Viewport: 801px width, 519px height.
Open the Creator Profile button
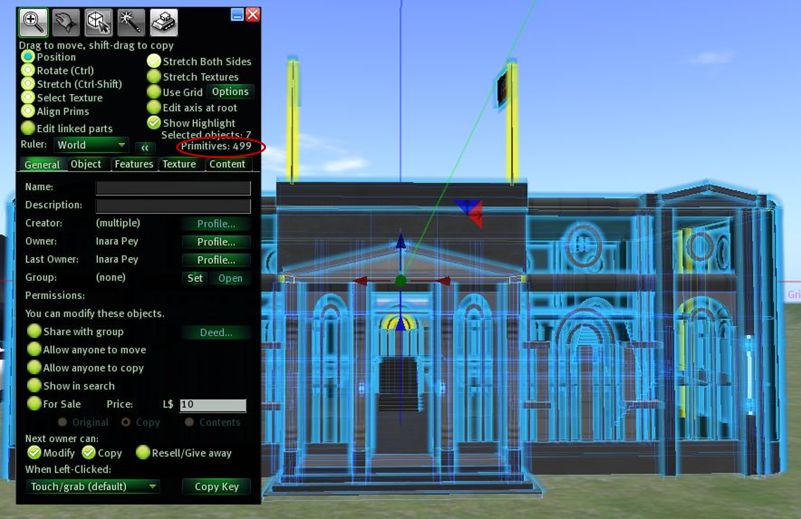point(216,224)
